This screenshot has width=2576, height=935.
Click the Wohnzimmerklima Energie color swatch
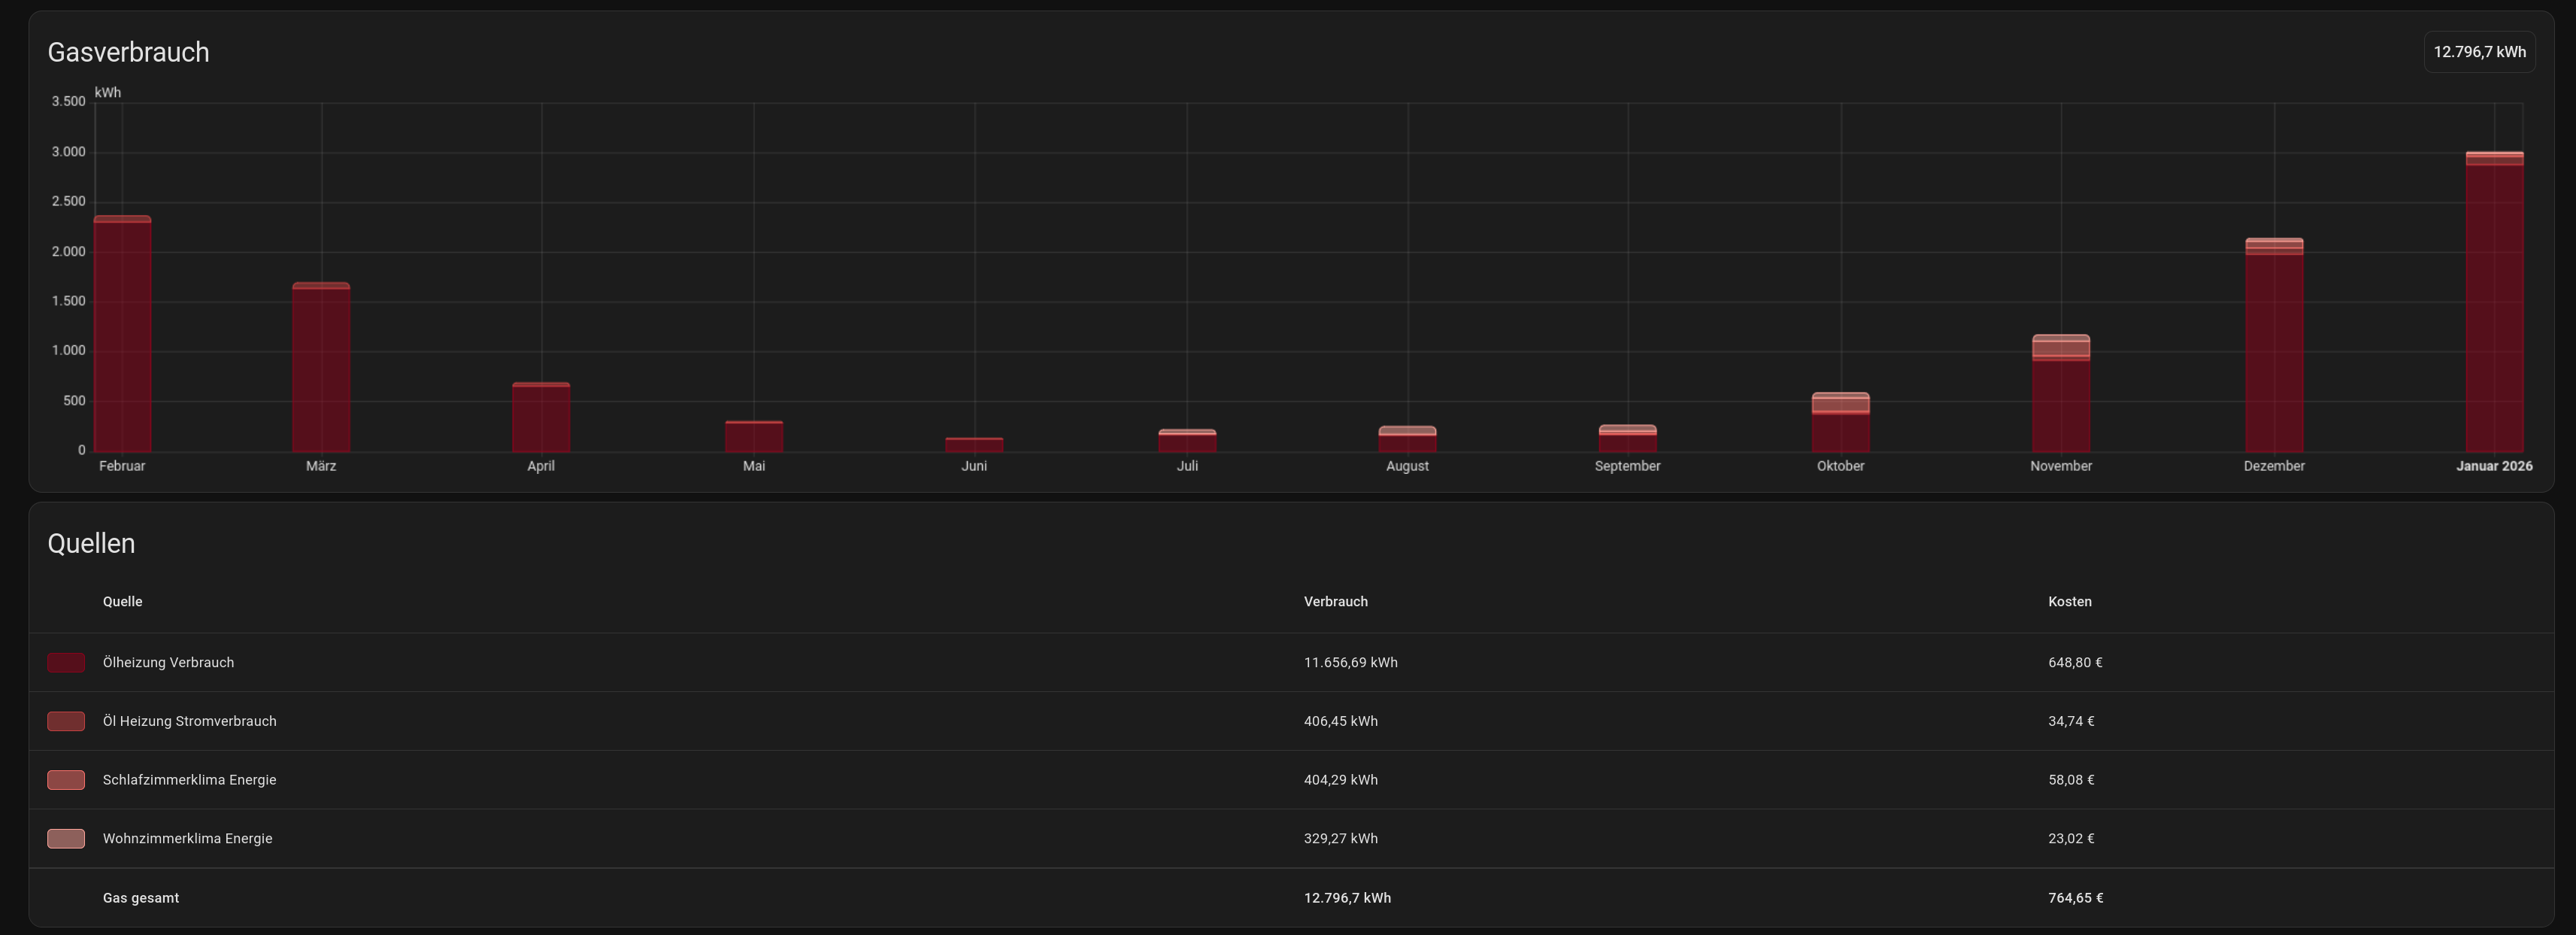coord(66,839)
